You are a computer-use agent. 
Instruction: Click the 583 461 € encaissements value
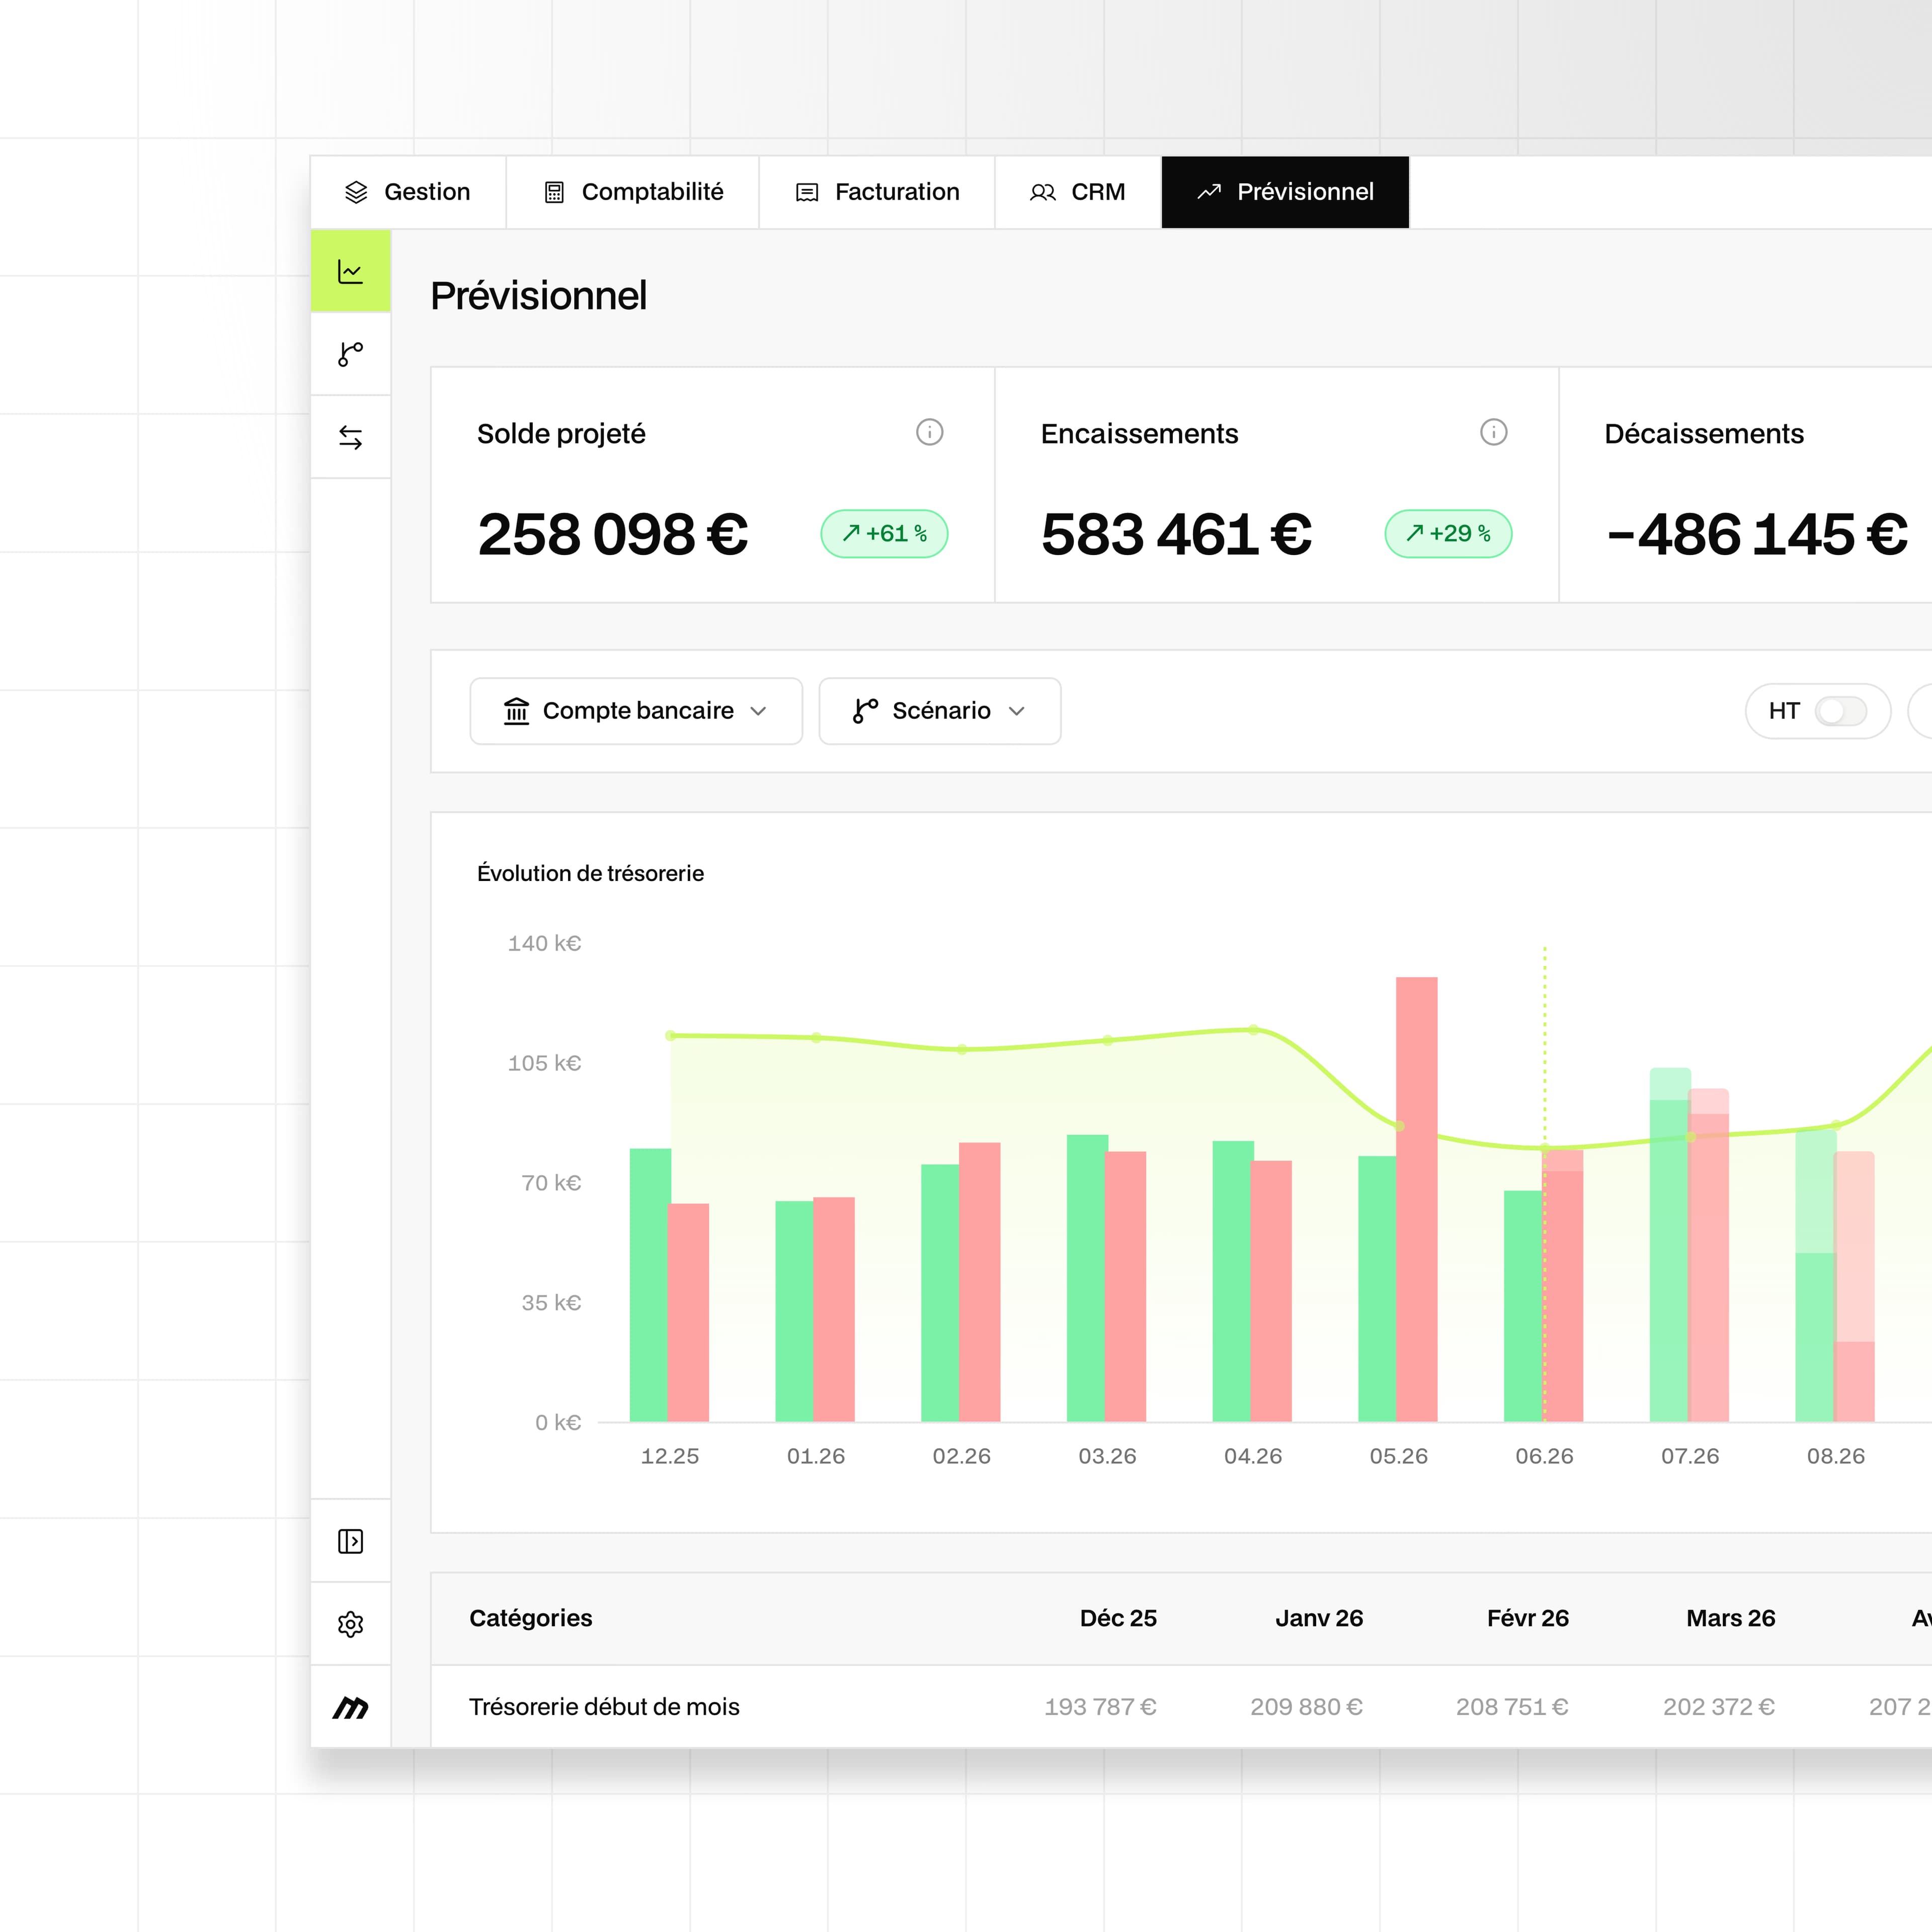(1176, 534)
